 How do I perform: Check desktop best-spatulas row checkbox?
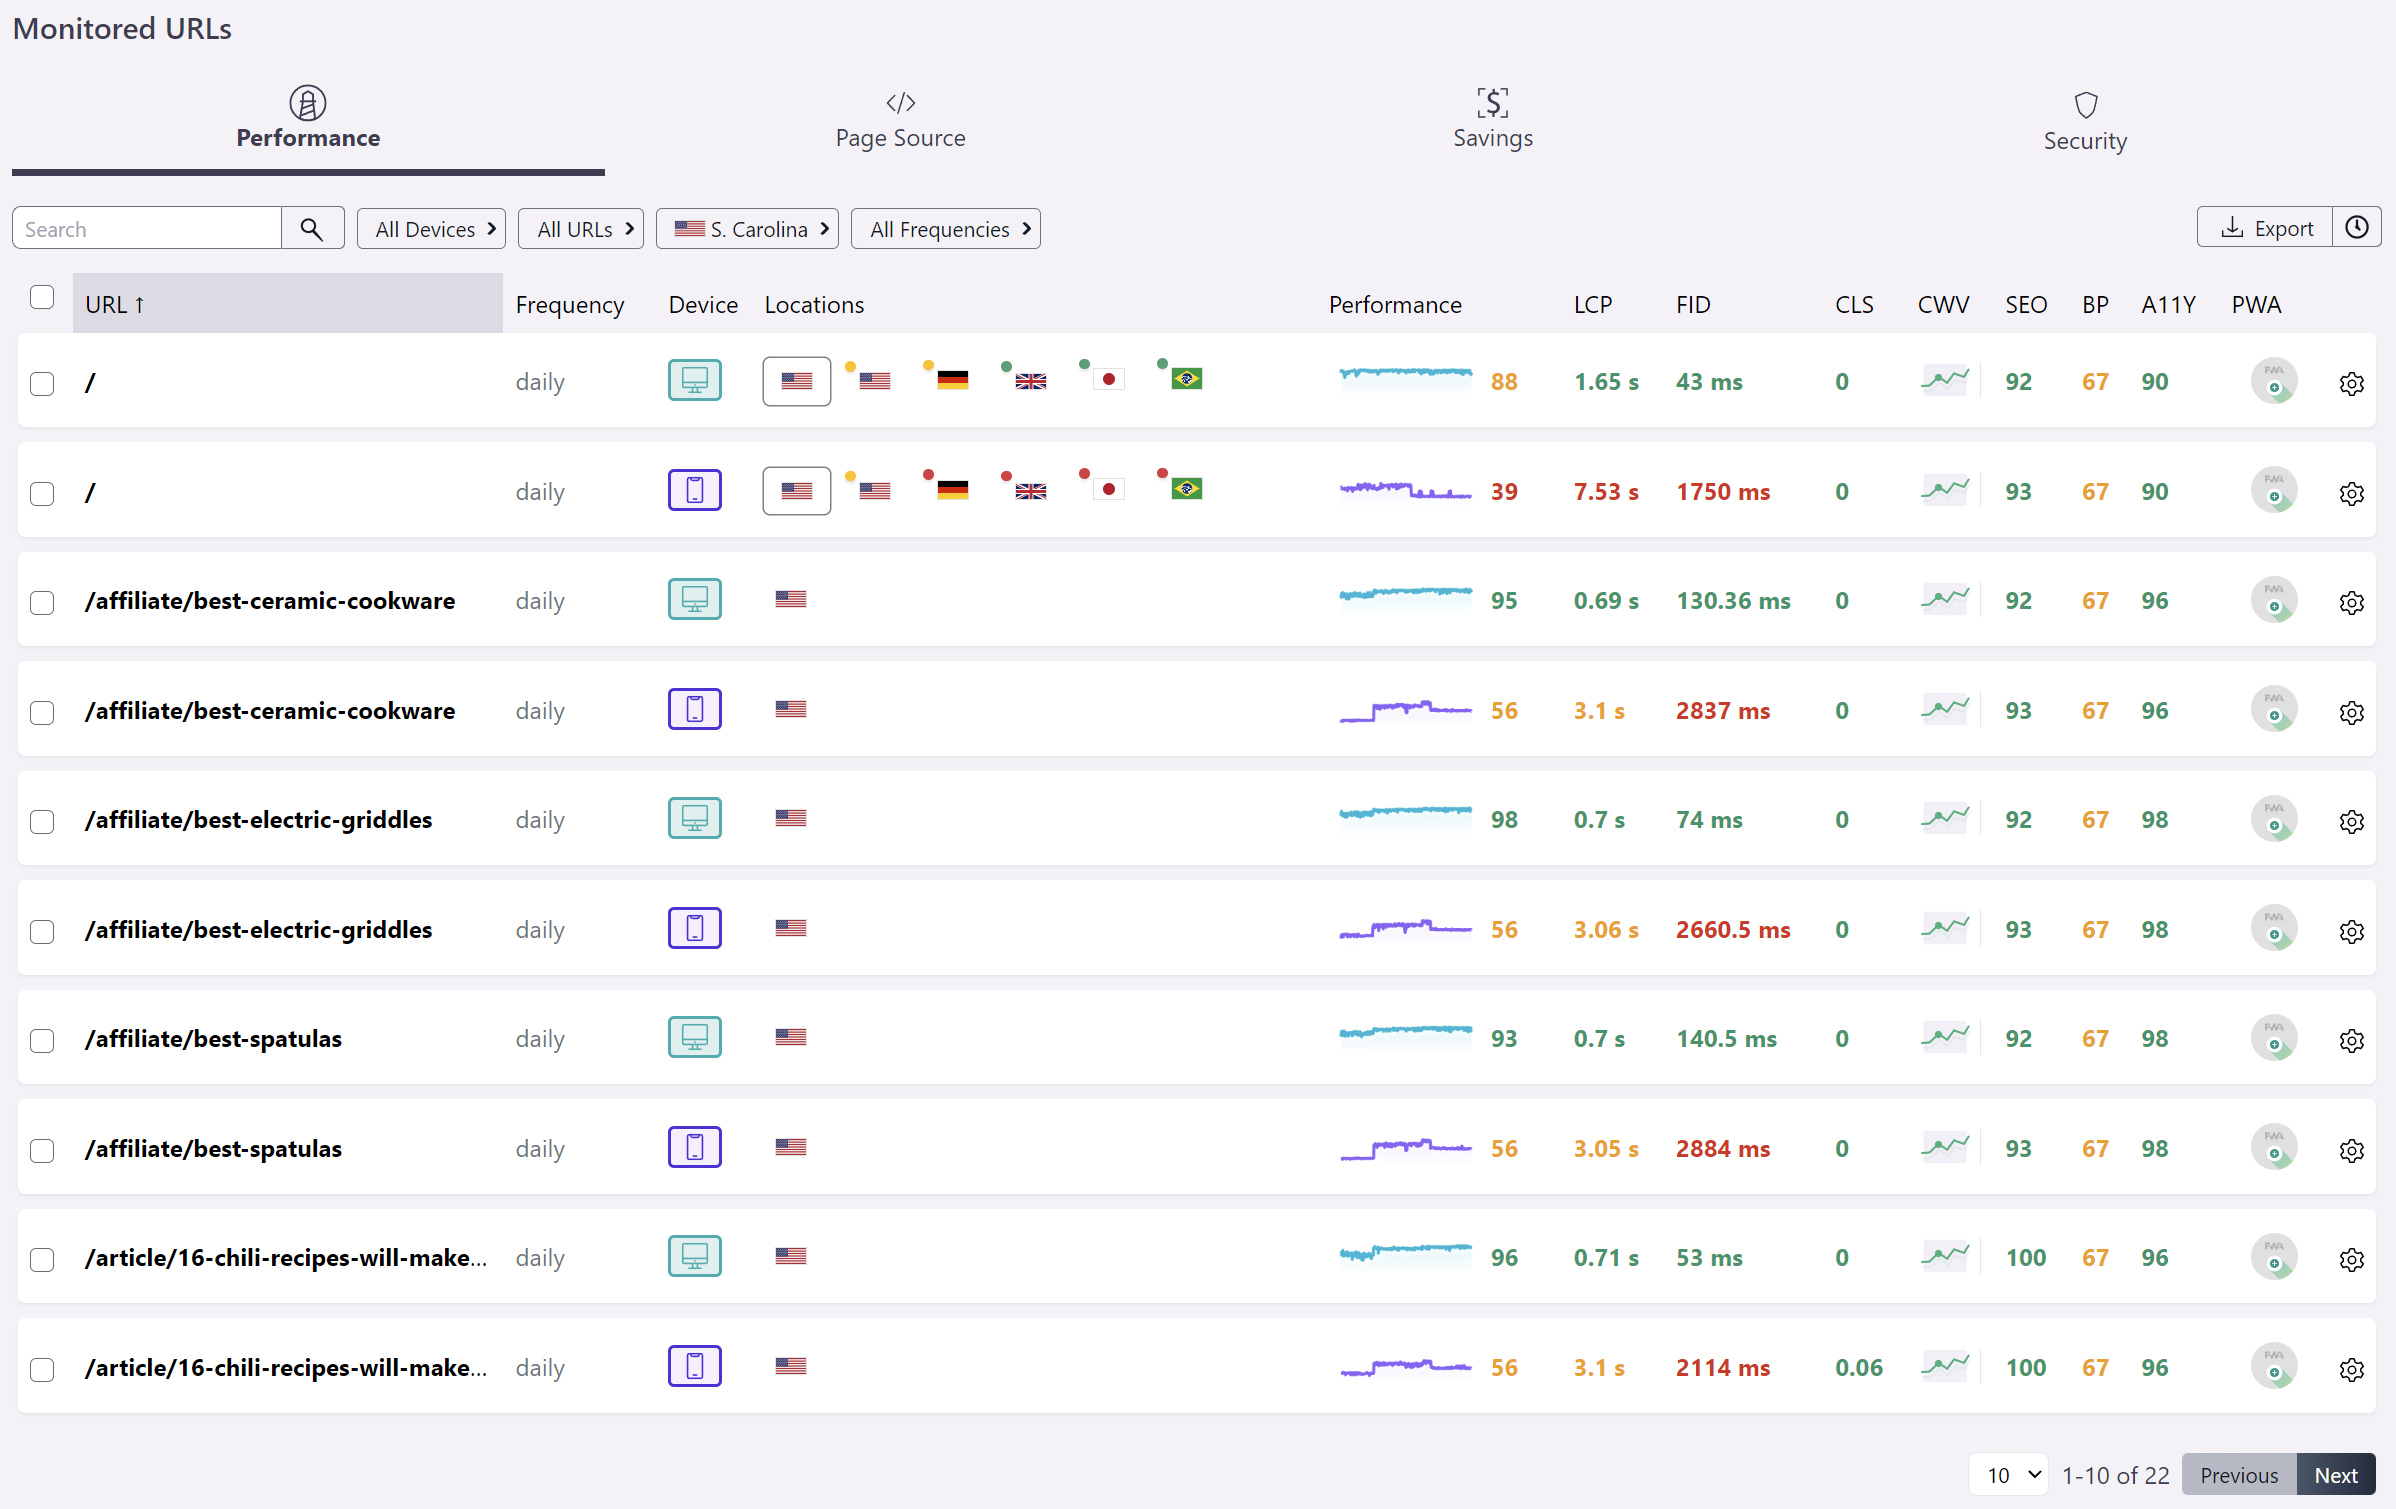coord(42,1041)
